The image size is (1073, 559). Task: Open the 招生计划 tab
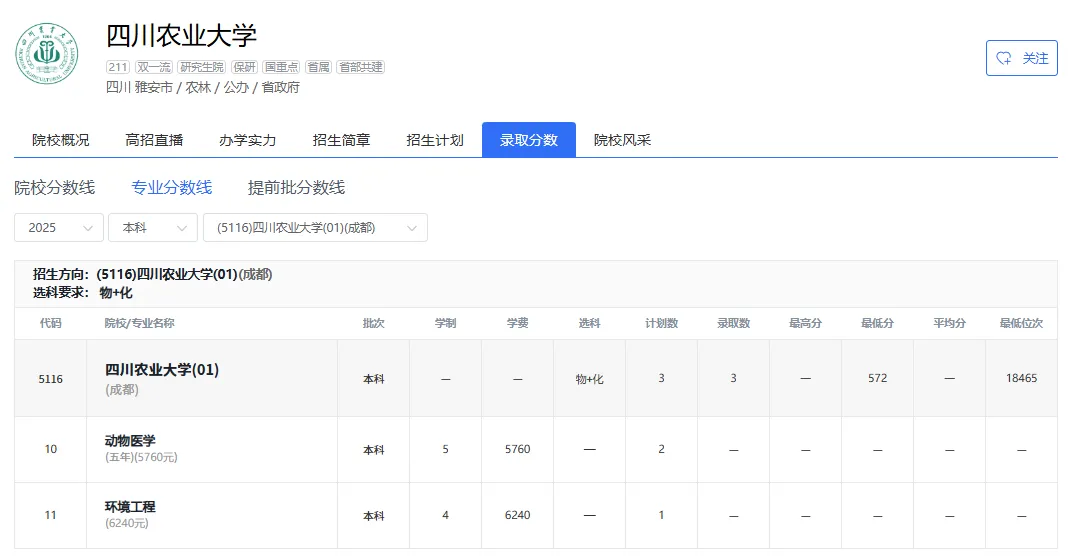(x=435, y=140)
